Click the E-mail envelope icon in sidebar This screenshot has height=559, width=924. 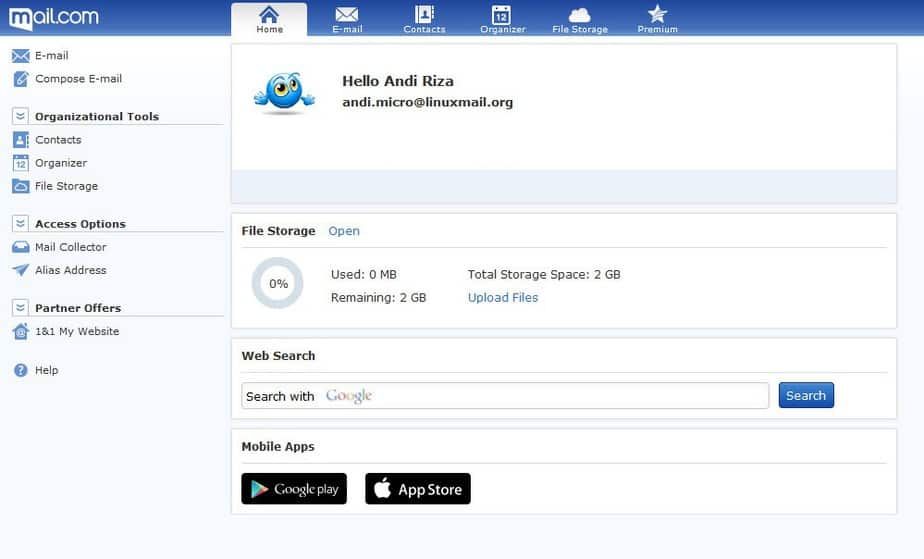(20, 56)
